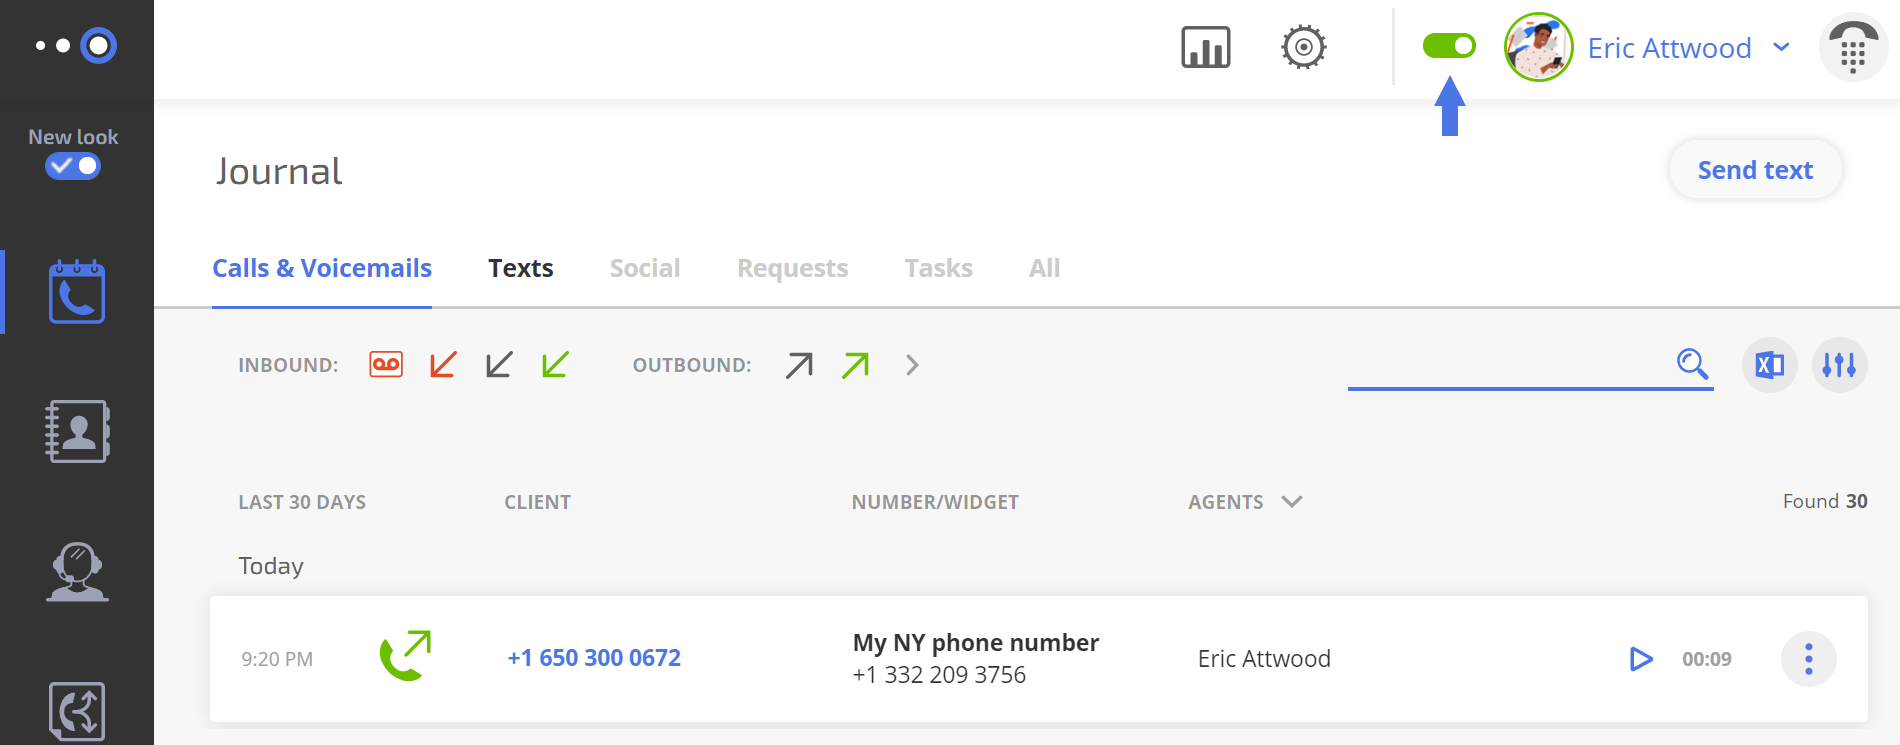The image size is (1900, 745).
Task: Expand the Eric Attwood profile dropdown
Action: click(1781, 47)
